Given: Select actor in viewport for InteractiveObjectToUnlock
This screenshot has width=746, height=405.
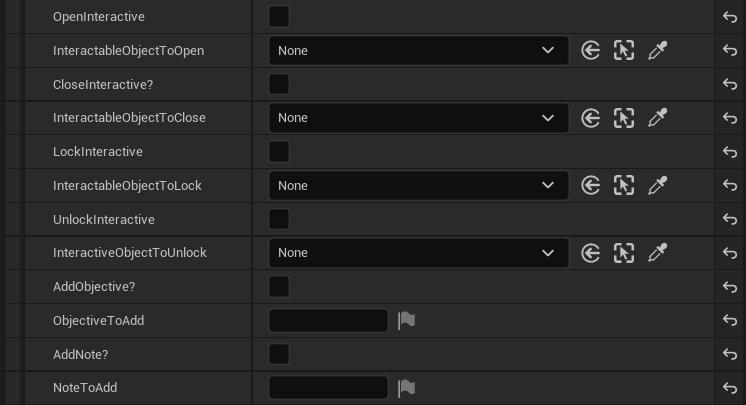Looking at the screenshot, I should click(624, 253).
